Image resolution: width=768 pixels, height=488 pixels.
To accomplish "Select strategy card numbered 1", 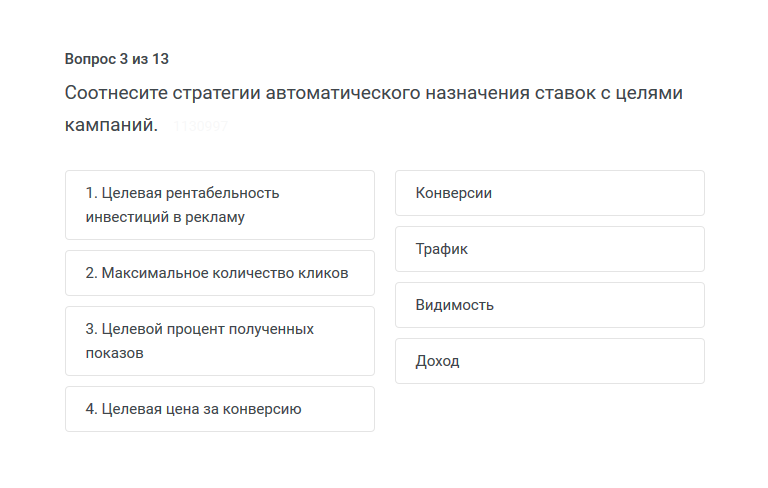I will 219,205.
